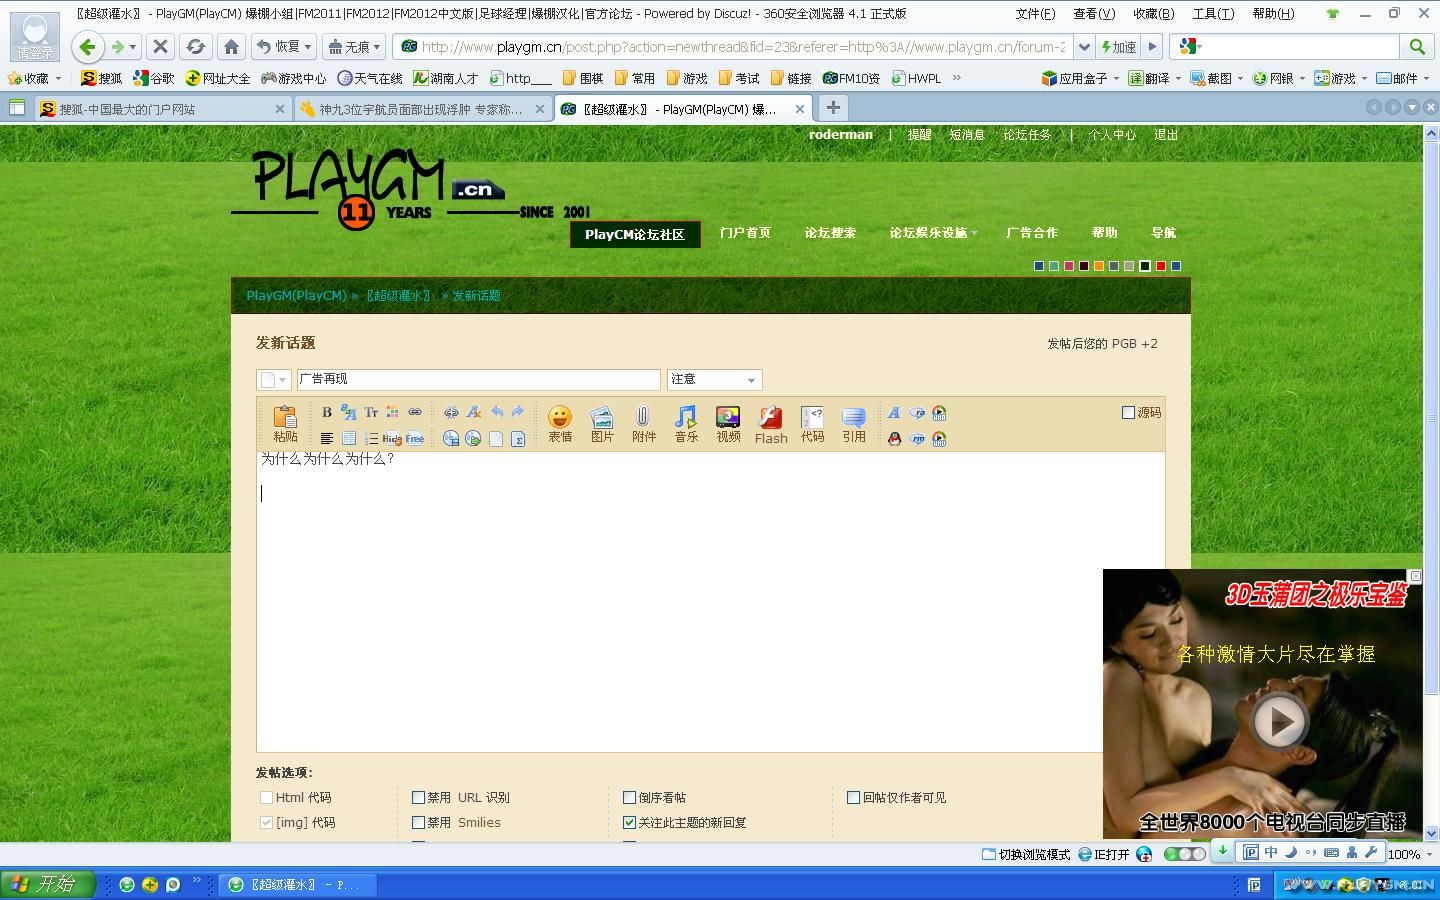Insert Flash content in editor
This screenshot has width=1440, height=900.
click(x=770, y=423)
